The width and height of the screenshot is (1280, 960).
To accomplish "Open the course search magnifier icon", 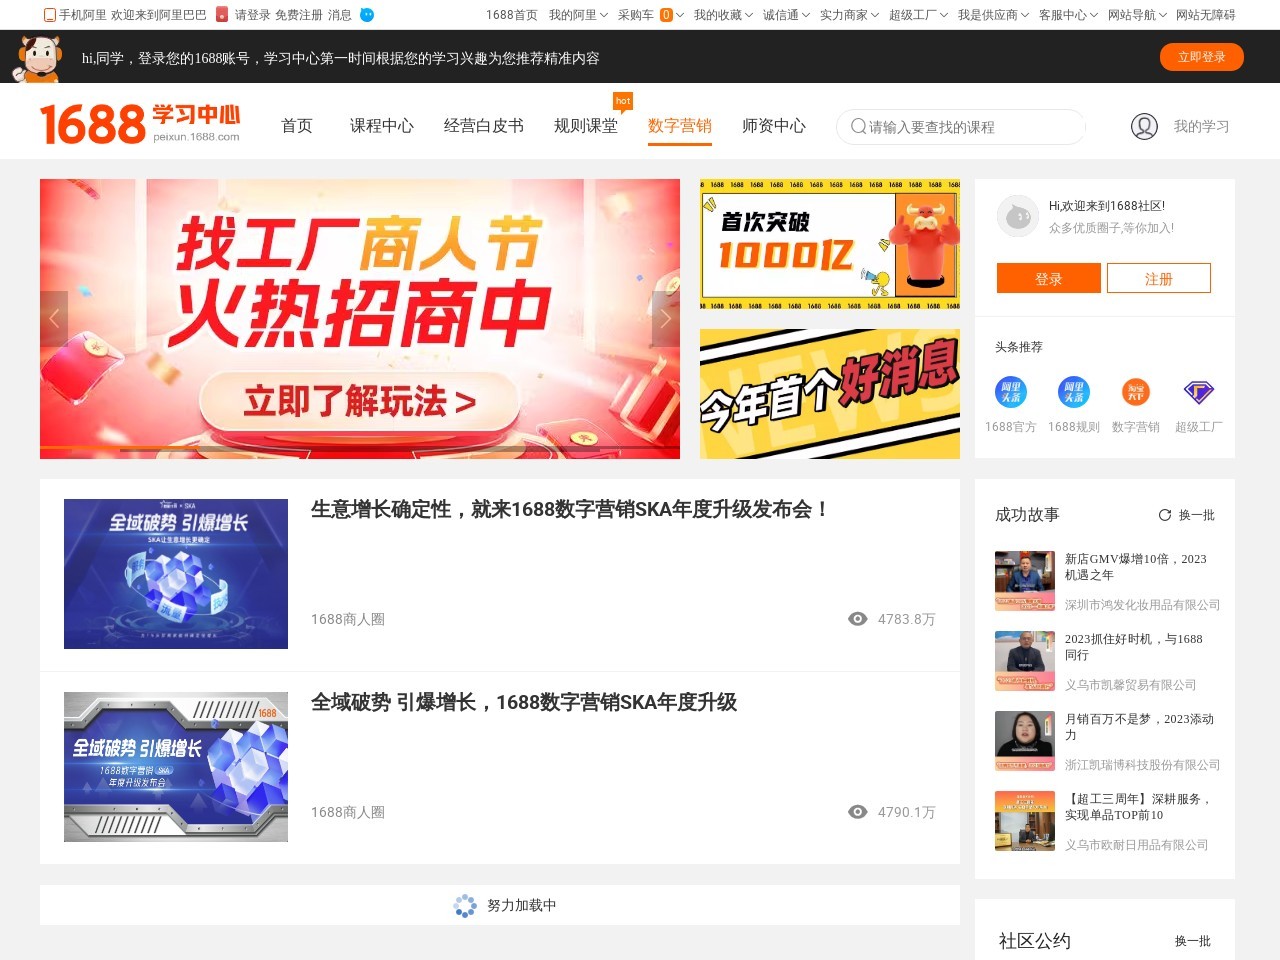I will 858,127.
